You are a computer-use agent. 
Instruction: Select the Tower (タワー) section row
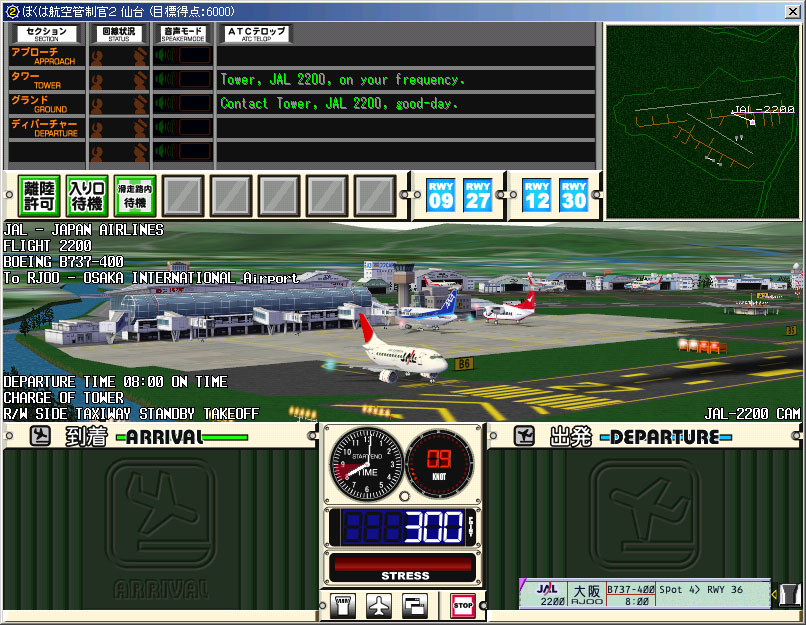(46, 80)
